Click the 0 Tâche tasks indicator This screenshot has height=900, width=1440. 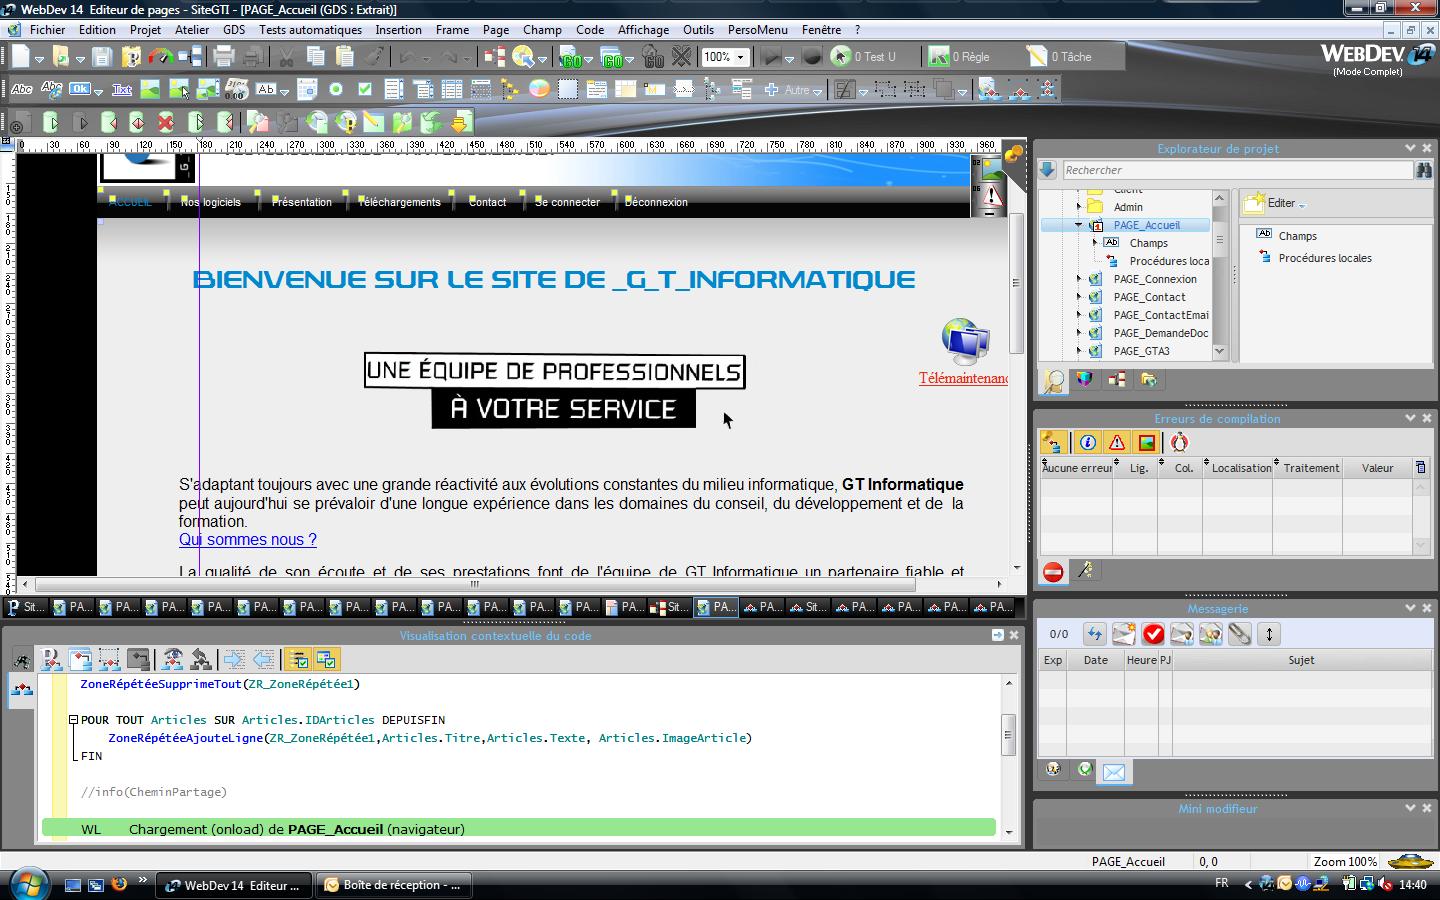click(x=1060, y=57)
